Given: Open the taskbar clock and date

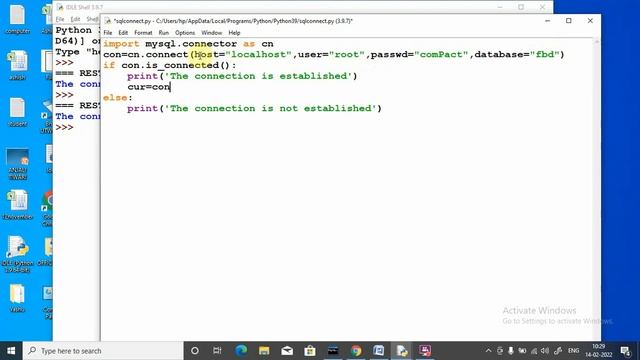Looking at the screenshot, I should (x=599, y=351).
